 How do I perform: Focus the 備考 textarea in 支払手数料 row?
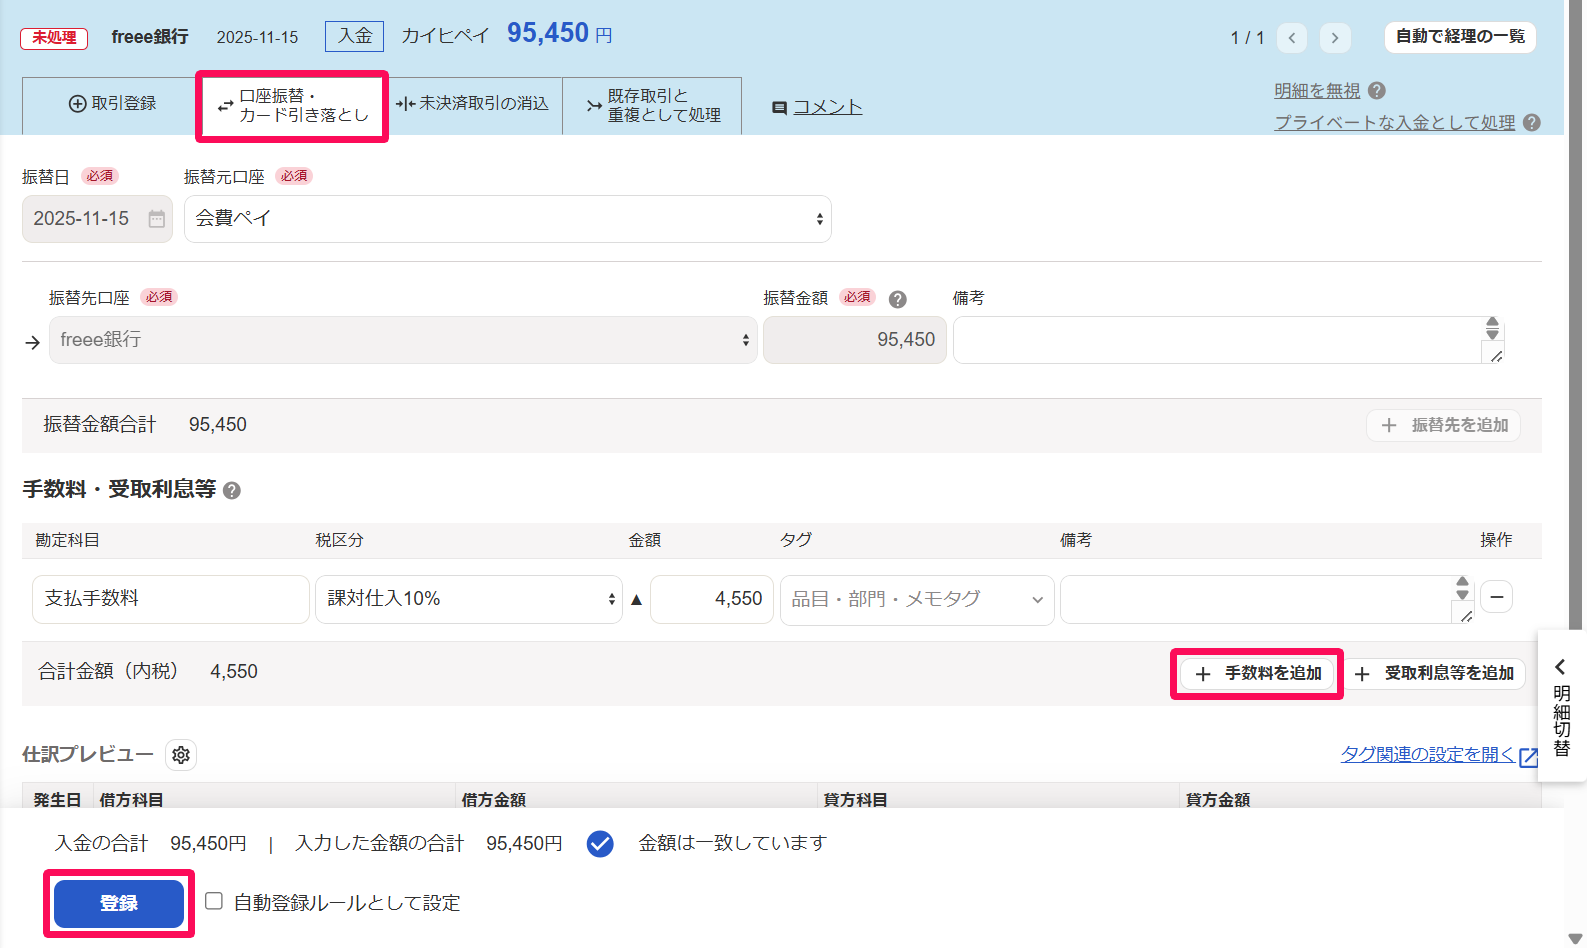tap(1268, 599)
